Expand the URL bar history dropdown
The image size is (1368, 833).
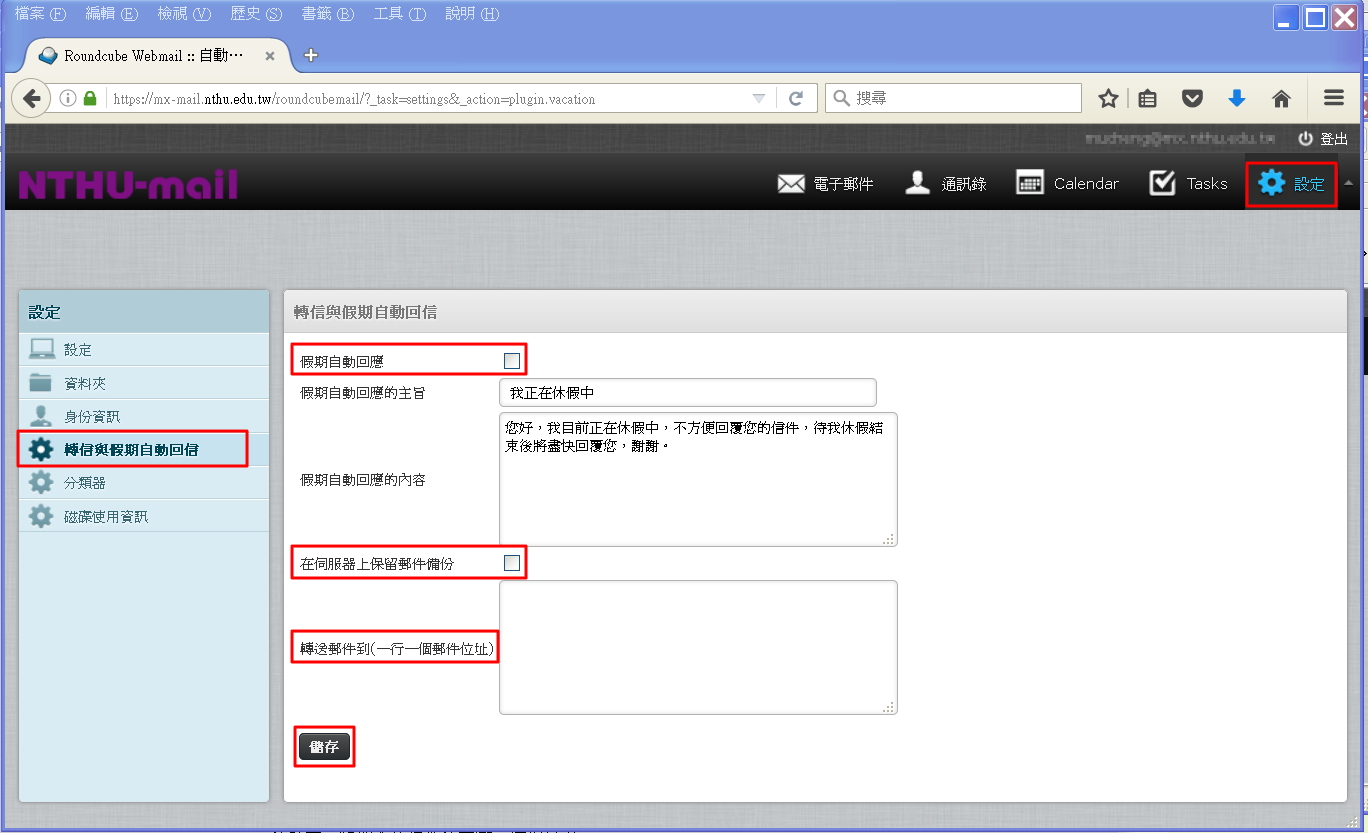tap(759, 98)
